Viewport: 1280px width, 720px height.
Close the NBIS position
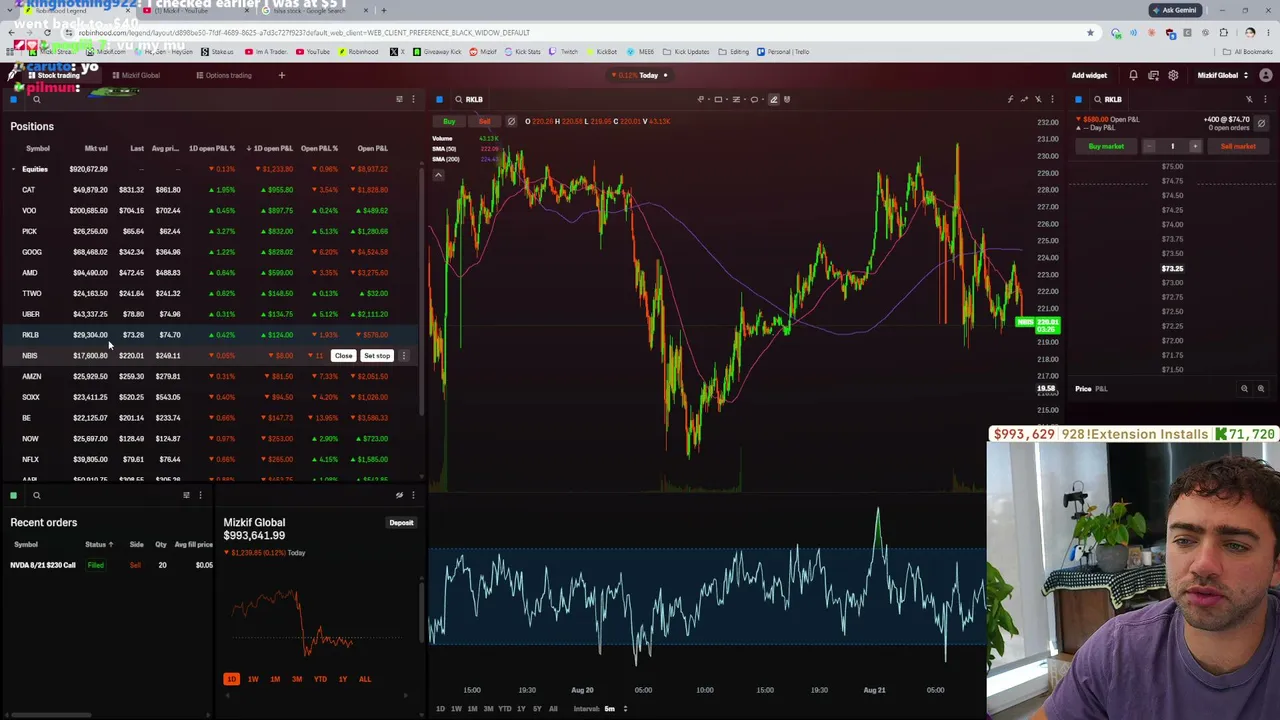pos(343,356)
